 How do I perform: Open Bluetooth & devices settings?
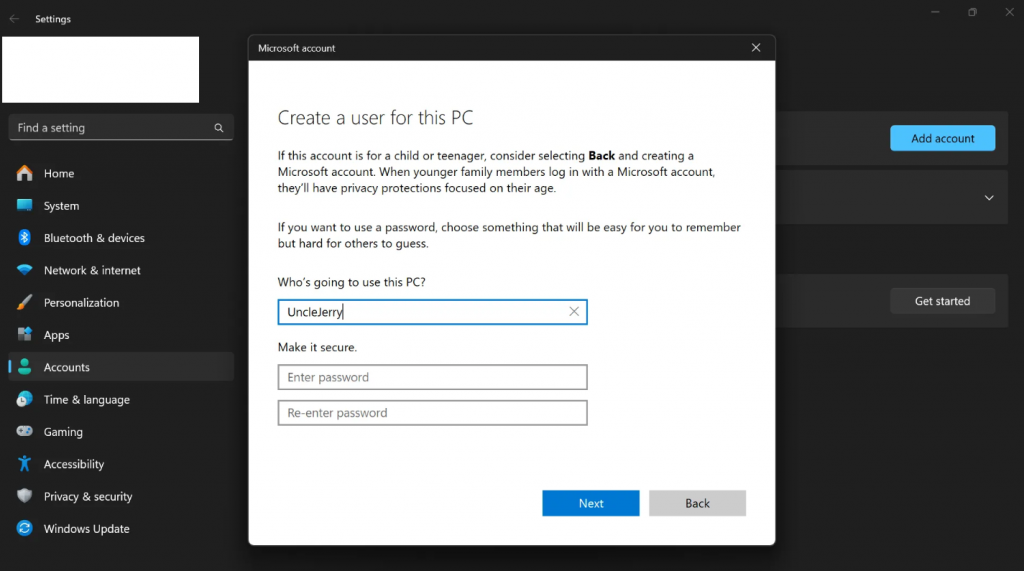tap(121, 238)
